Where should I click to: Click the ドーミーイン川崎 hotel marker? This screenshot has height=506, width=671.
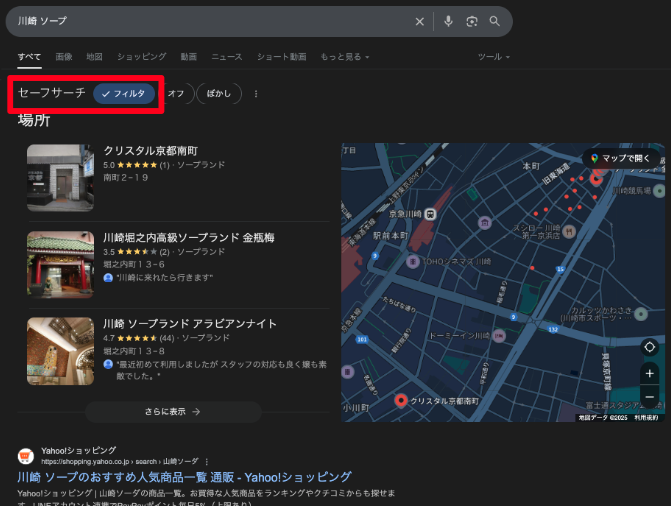tap(499, 336)
